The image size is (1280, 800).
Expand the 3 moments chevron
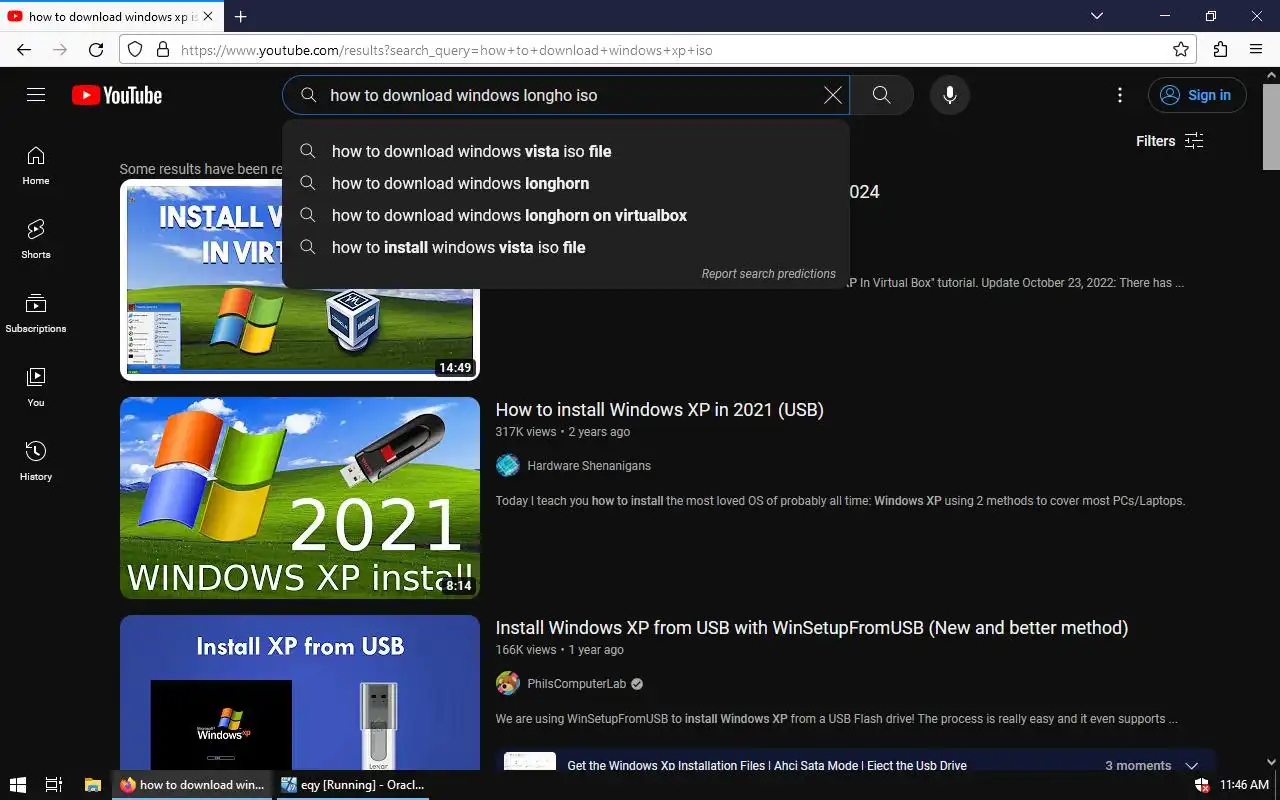[1191, 765]
